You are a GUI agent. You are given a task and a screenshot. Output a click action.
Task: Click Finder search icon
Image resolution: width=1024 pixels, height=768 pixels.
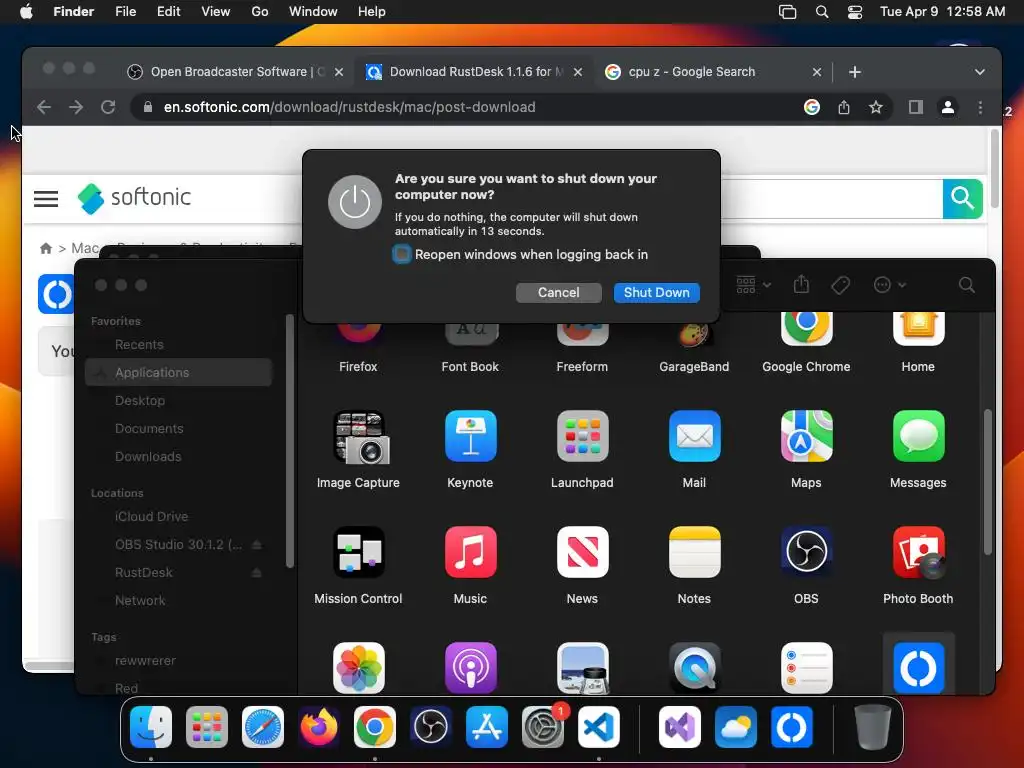(967, 285)
